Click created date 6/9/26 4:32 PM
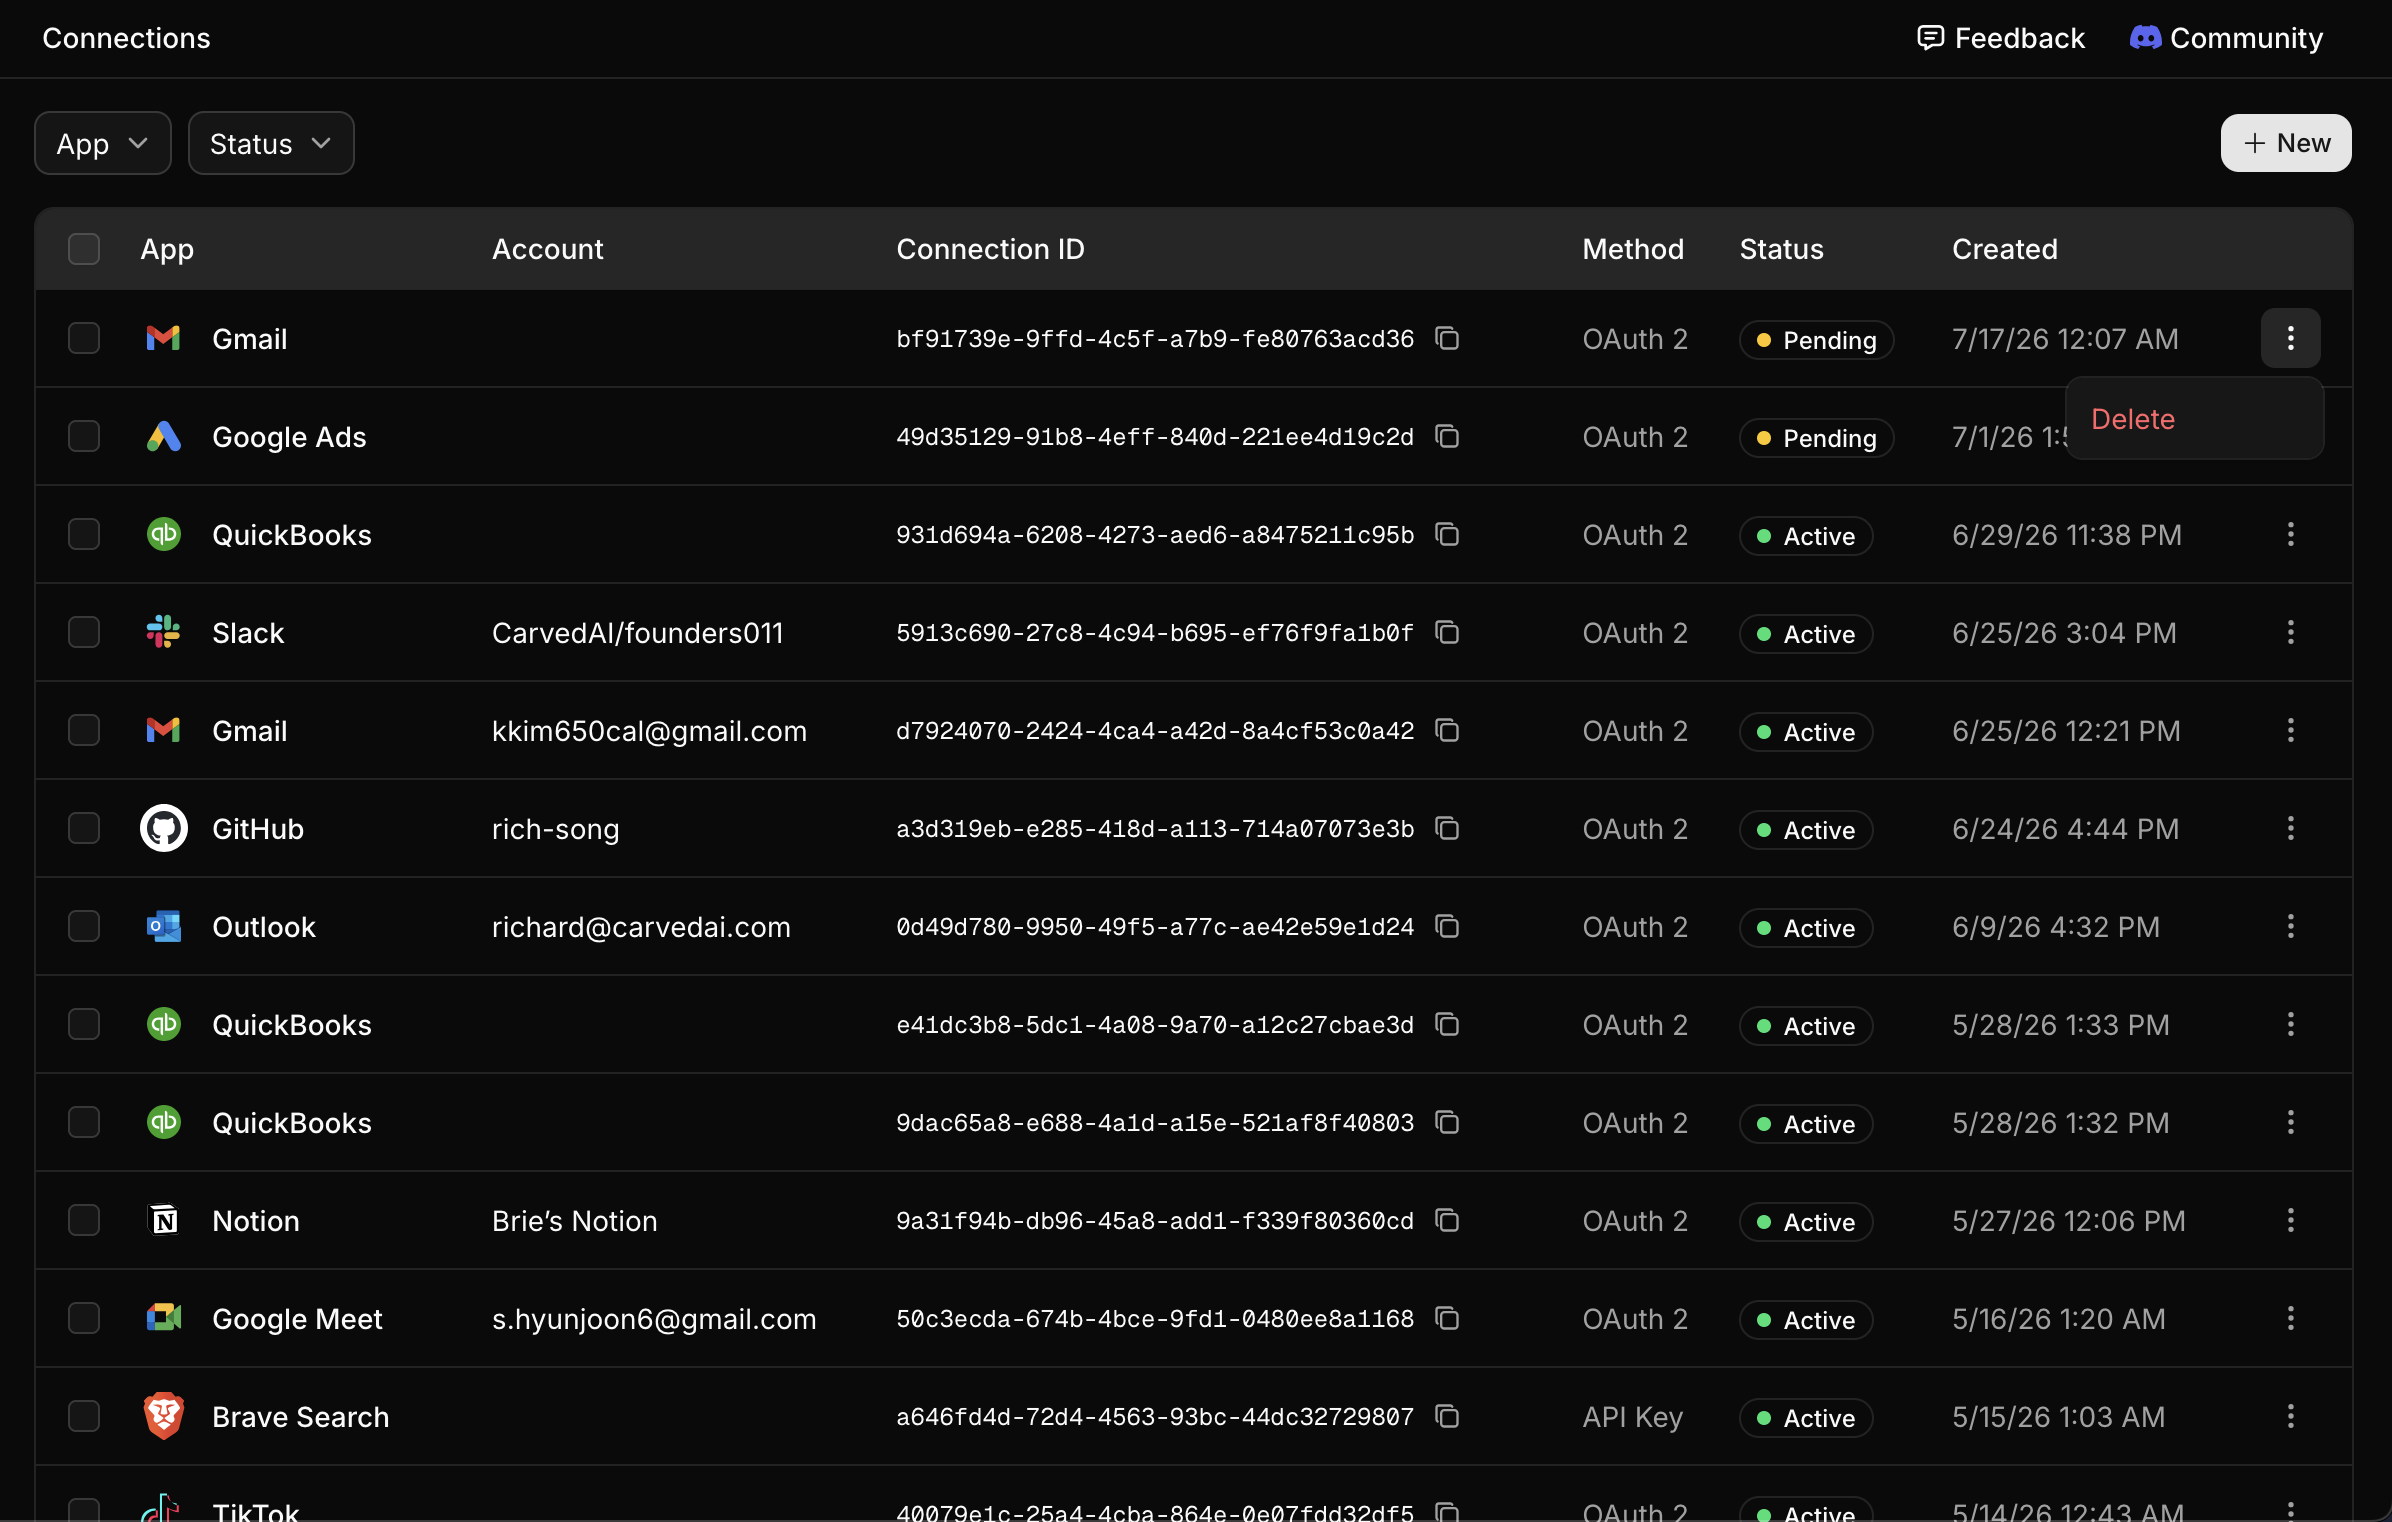The image size is (2392, 1522). click(x=2055, y=927)
